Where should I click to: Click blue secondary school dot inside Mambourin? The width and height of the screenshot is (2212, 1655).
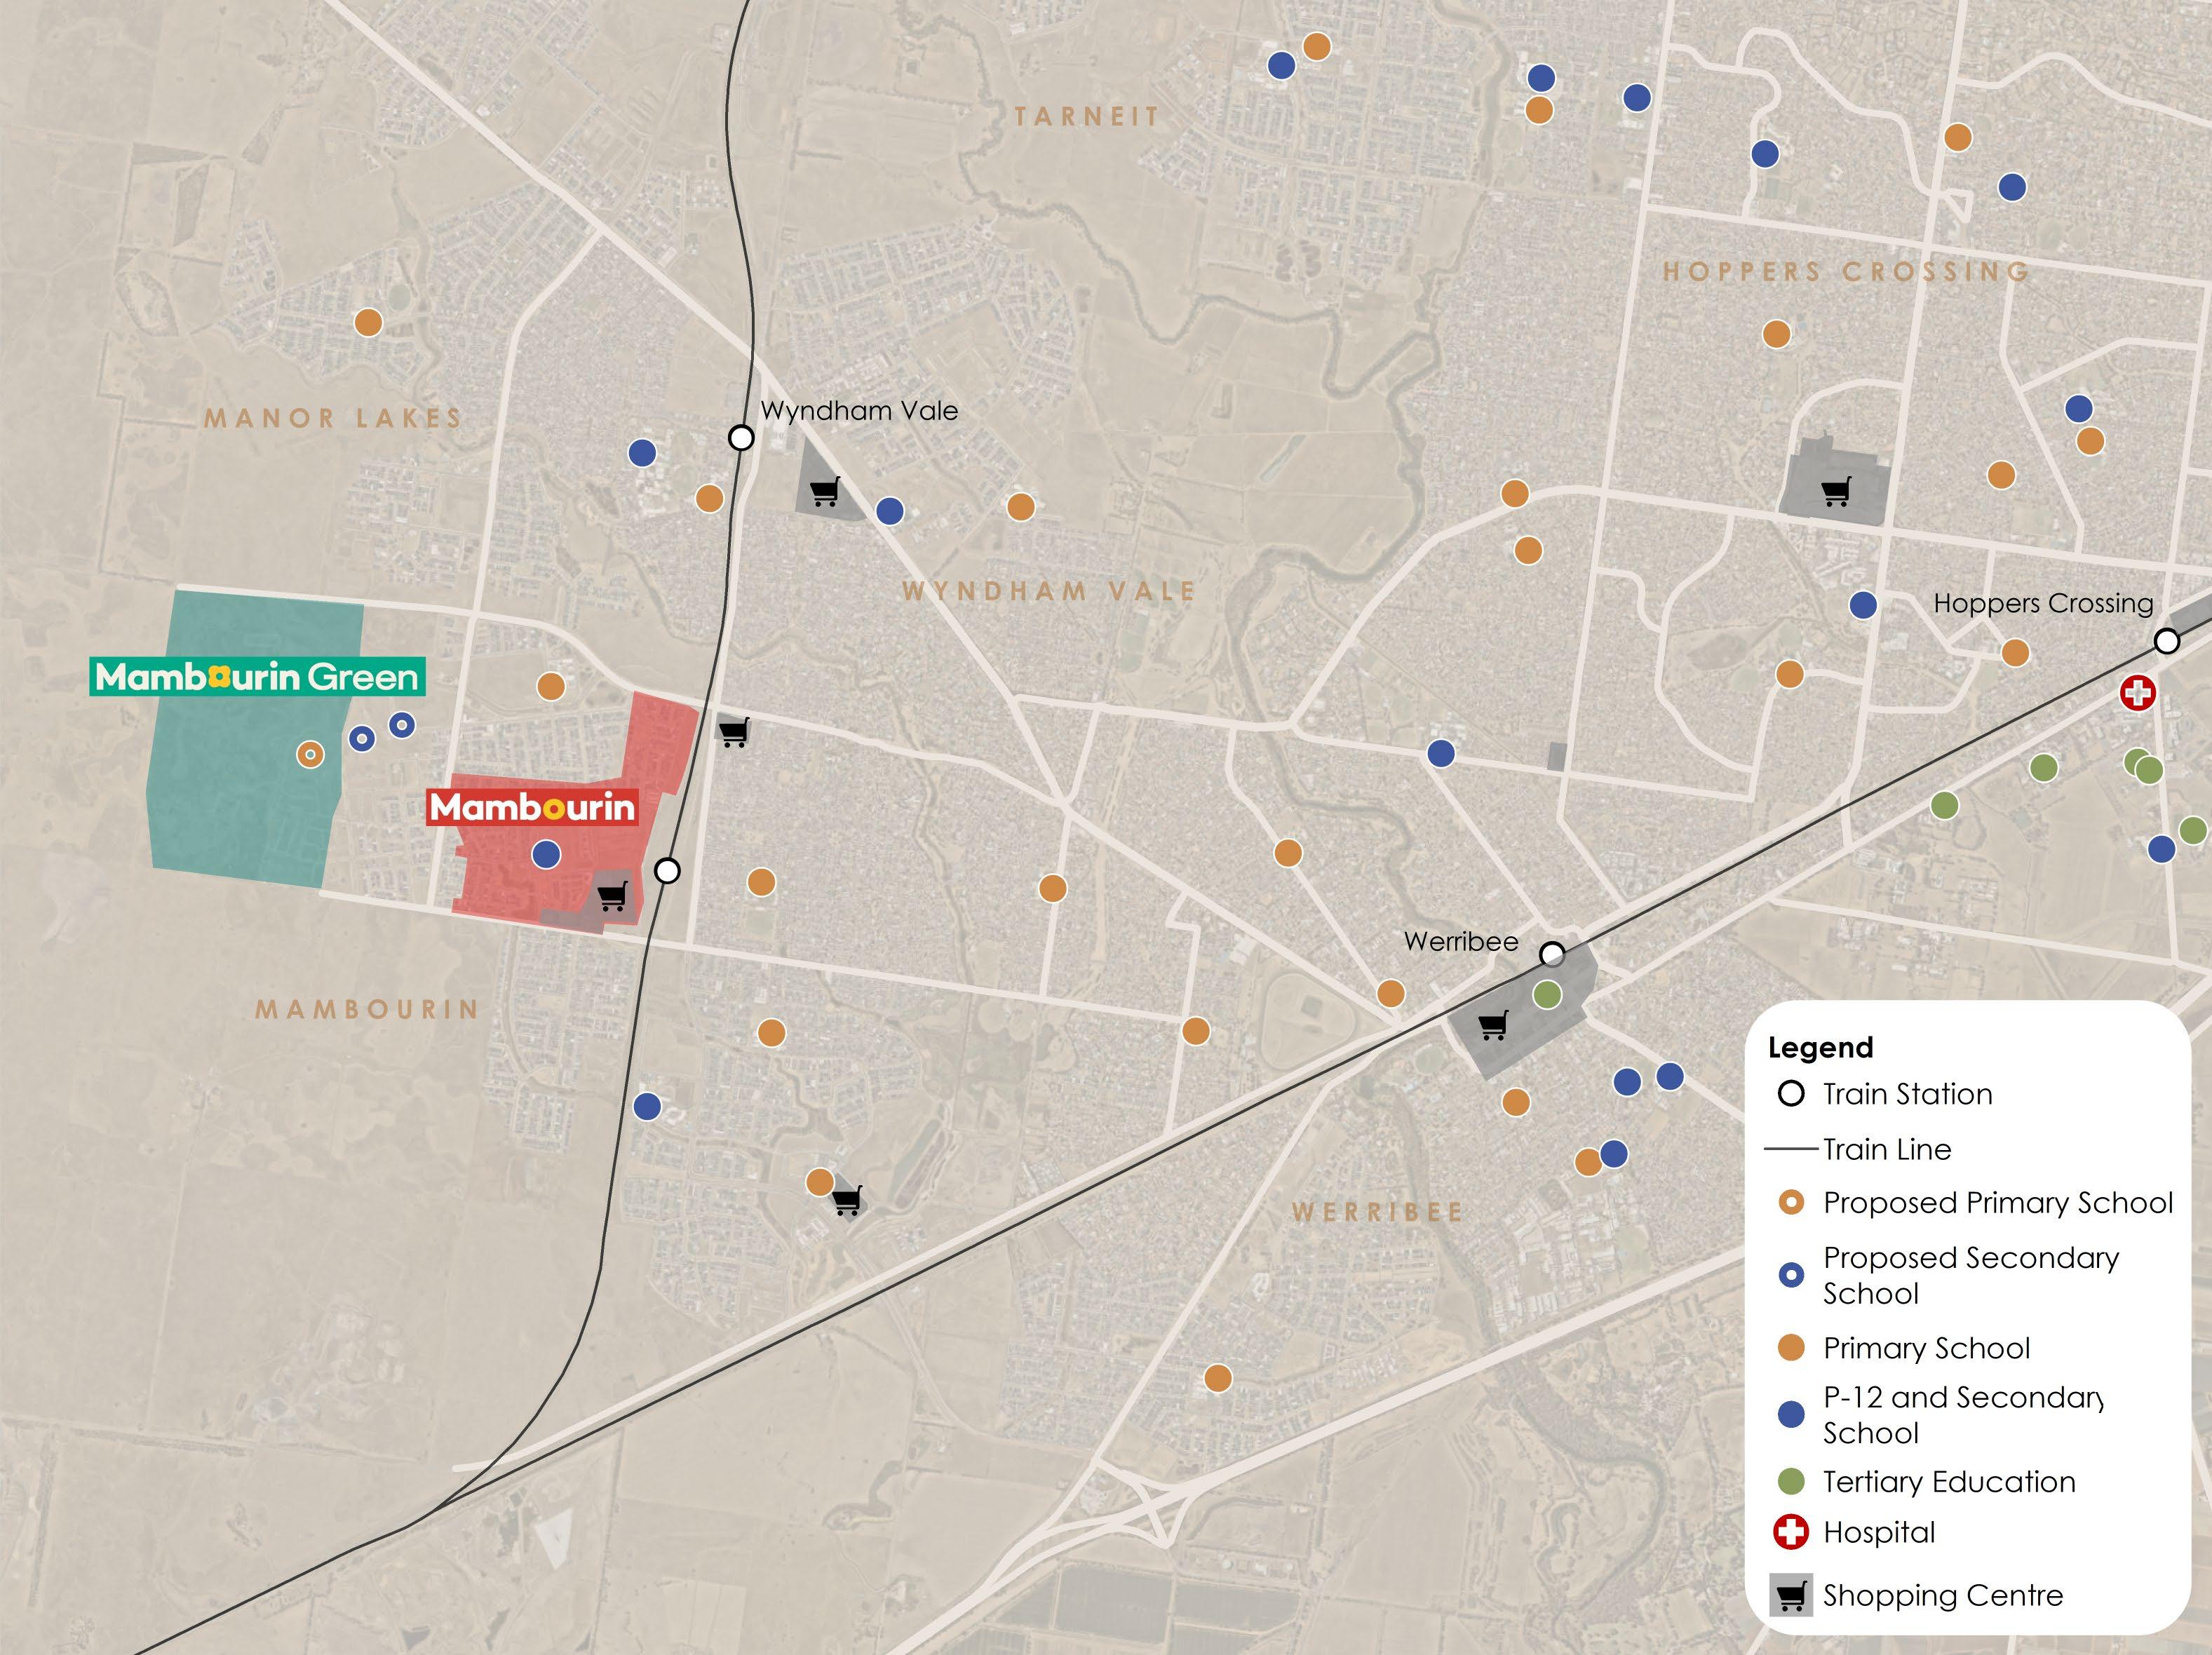tap(546, 854)
